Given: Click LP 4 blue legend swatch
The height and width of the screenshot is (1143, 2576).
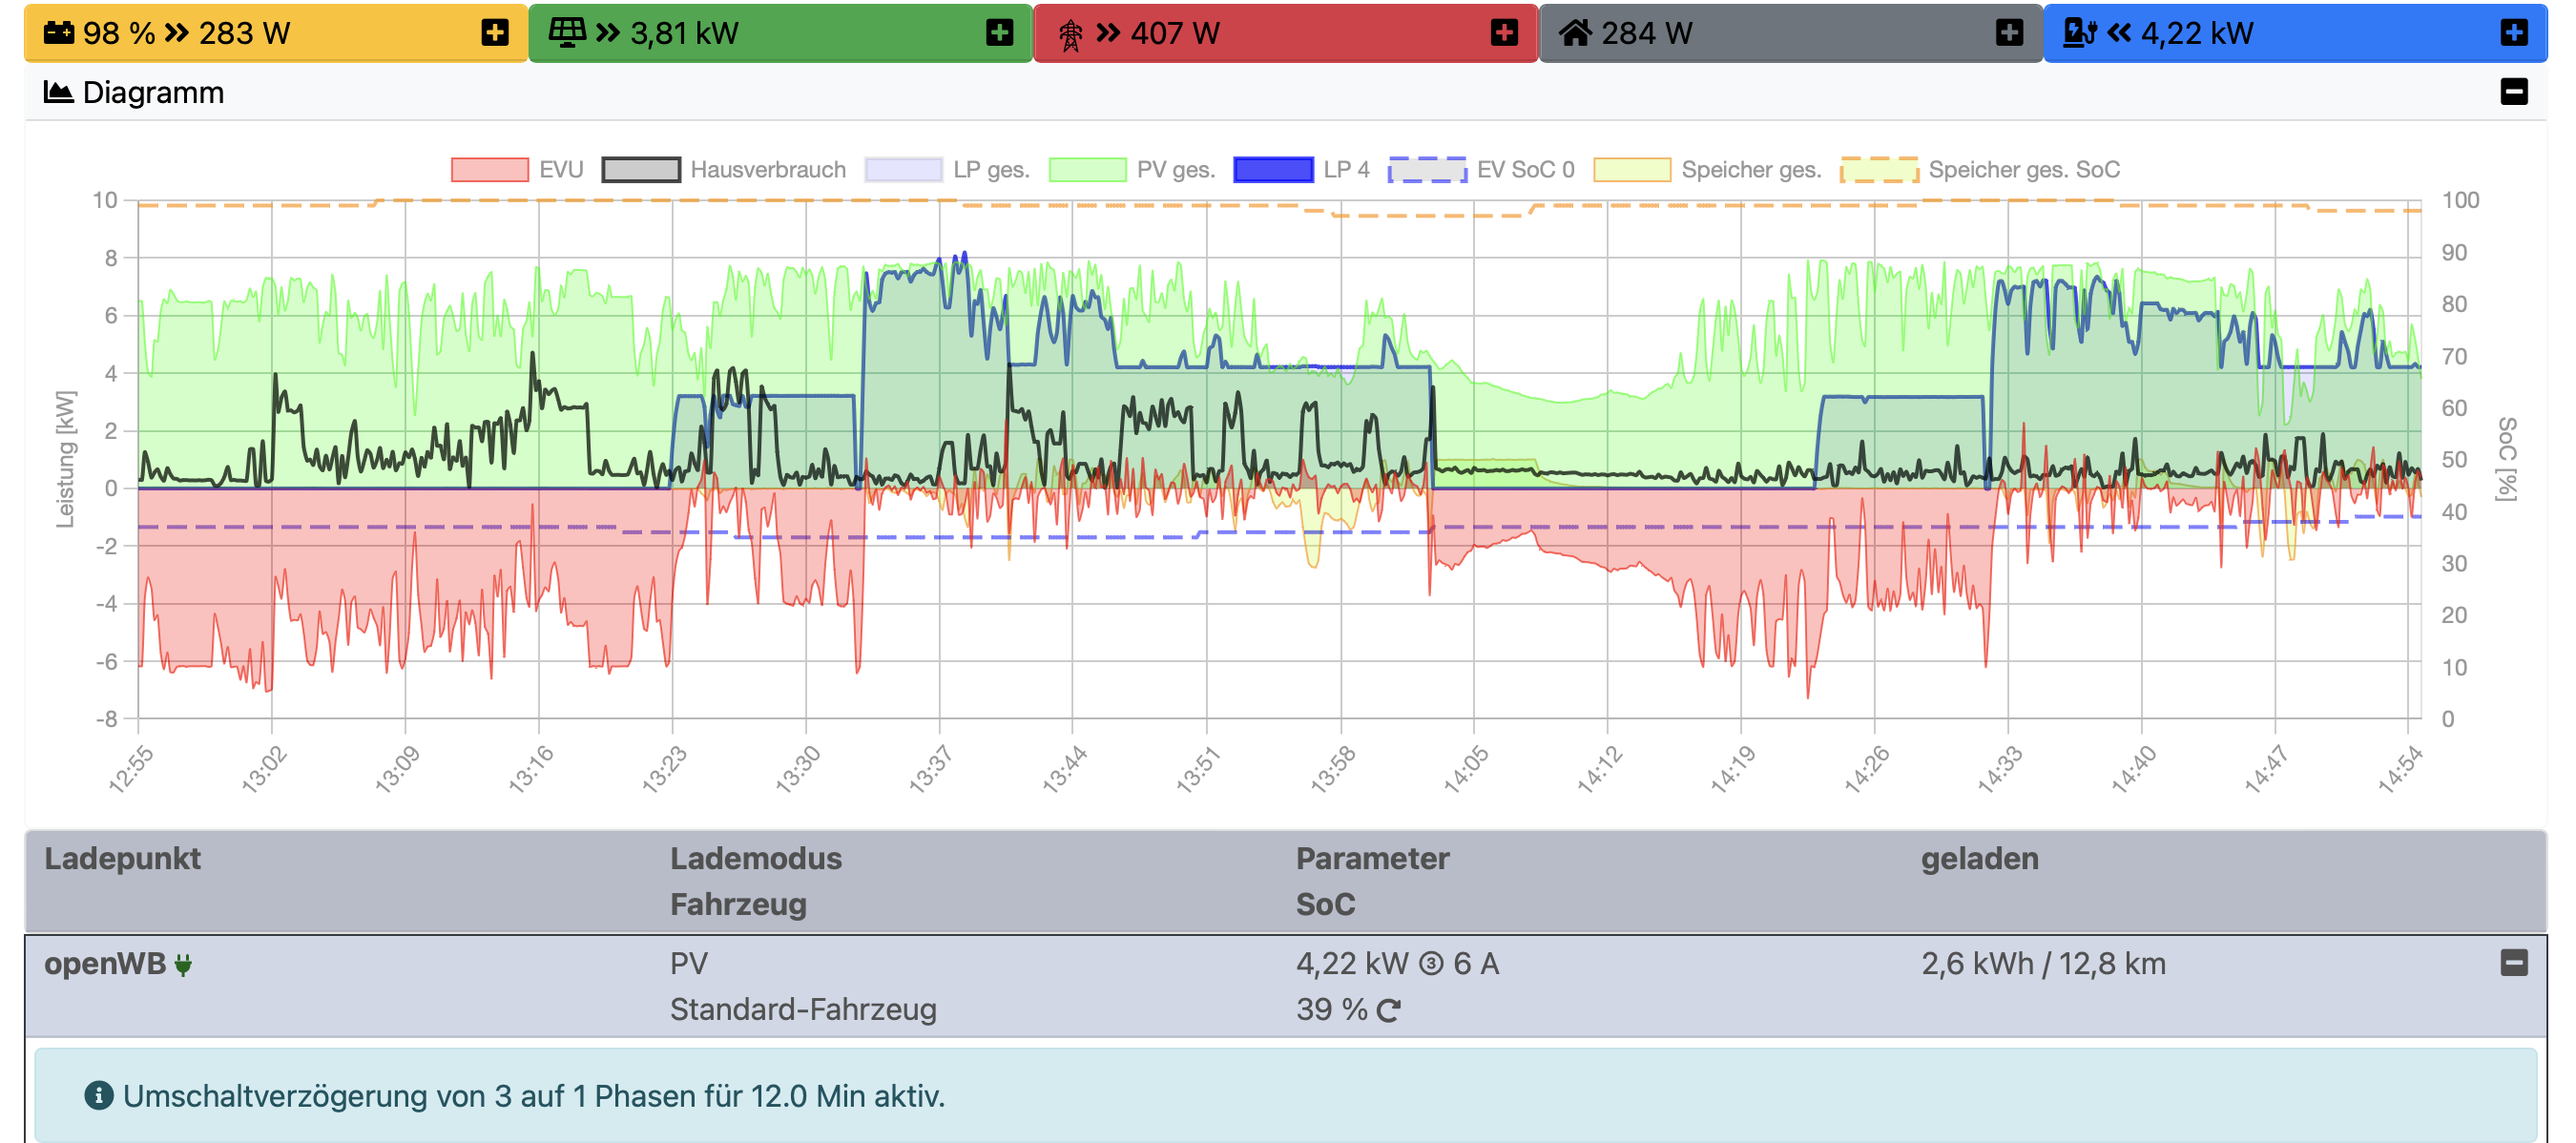Looking at the screenshot, I should pos(1272,170).
